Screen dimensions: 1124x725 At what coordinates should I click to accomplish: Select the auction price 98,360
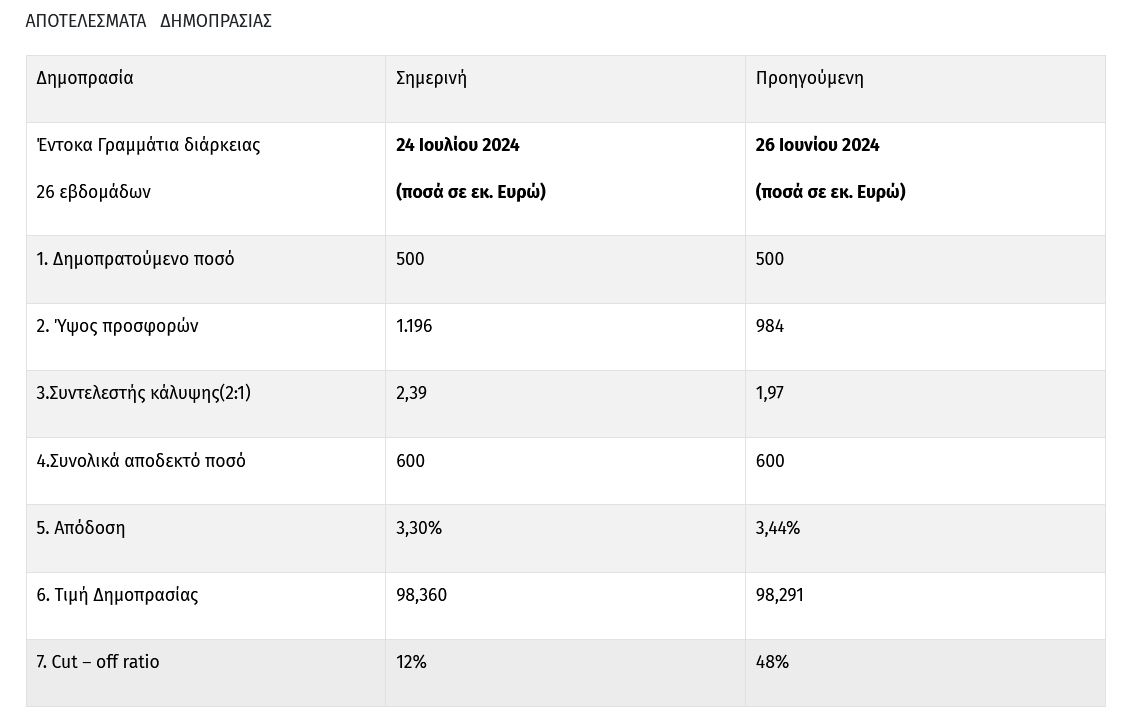point(421,595)
